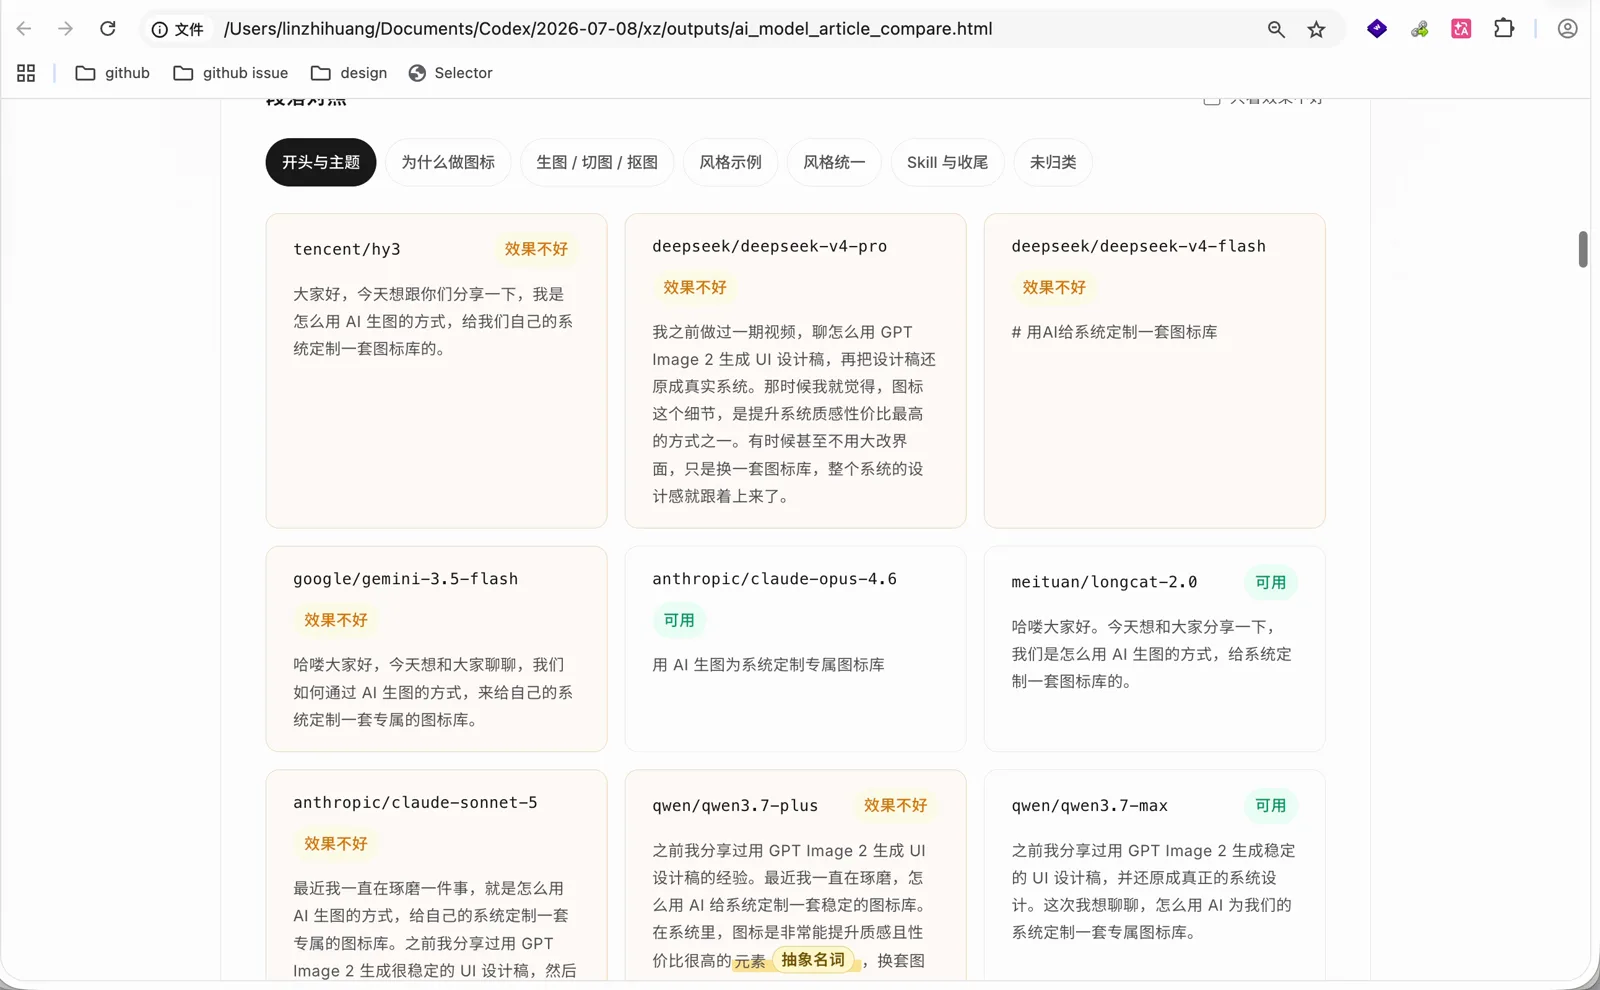Bookmark this page with the star

pyautogui.click(x=1316, y=30)
